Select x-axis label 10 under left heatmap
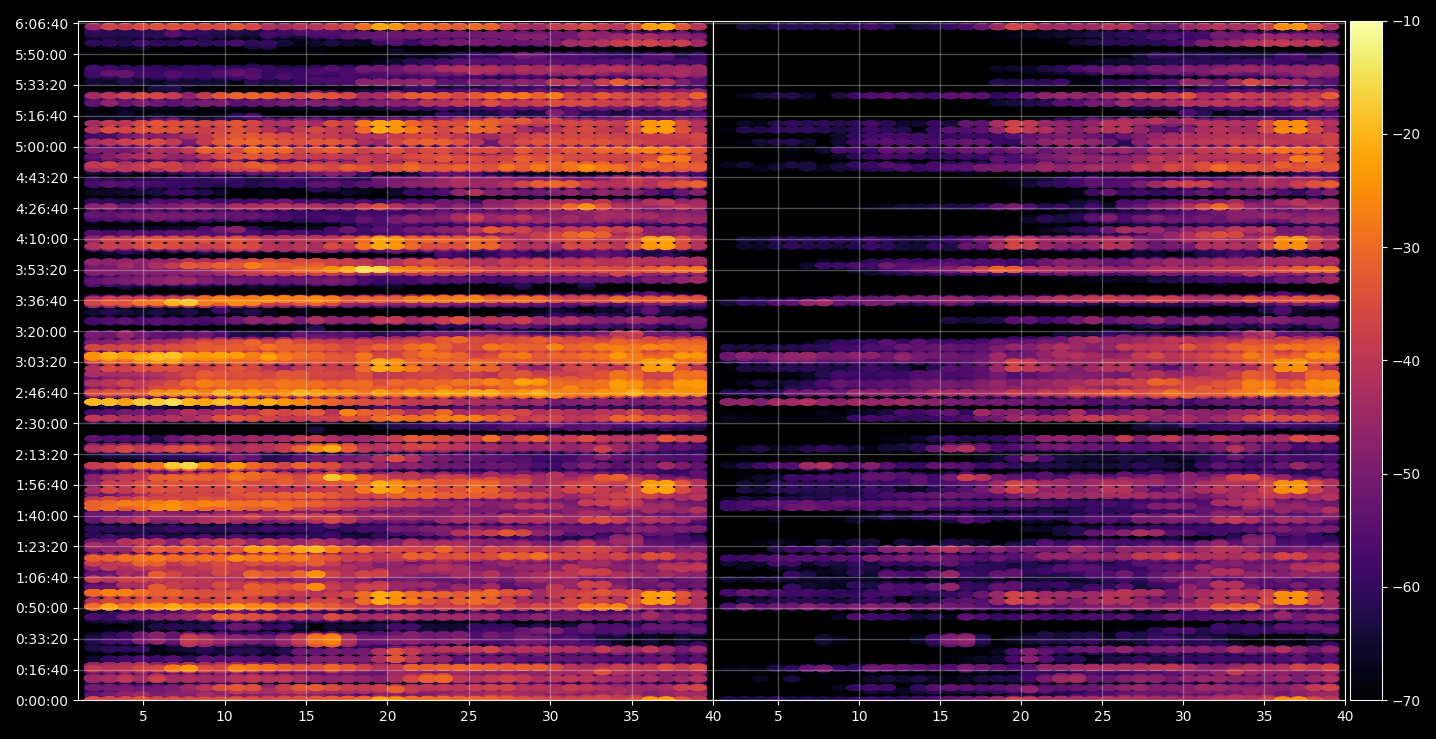 (x=224, y=716)
